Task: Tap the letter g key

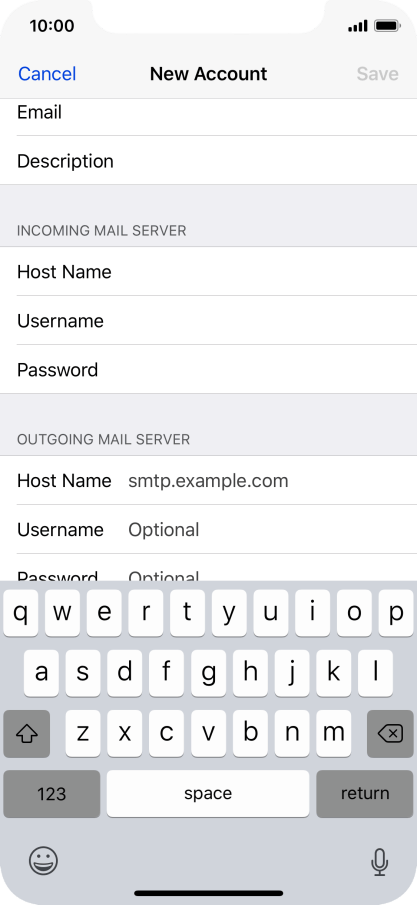Action: [x=208, y=673]
